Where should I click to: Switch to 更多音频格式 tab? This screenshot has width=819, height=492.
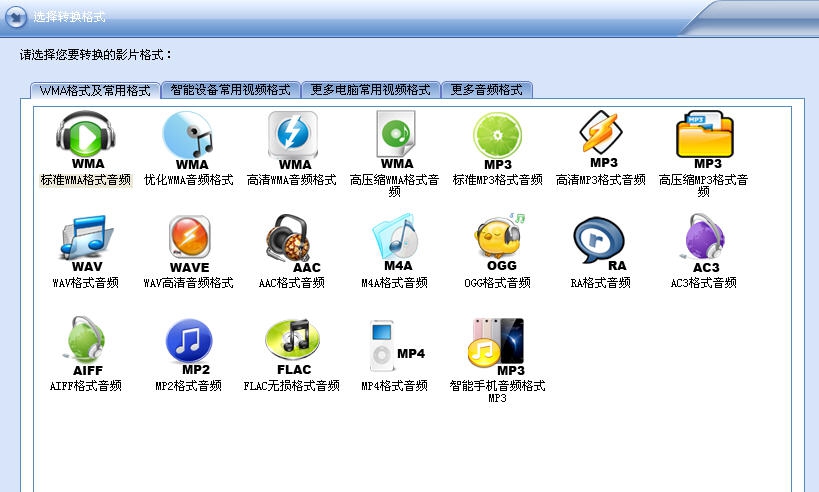pos(487,90)
